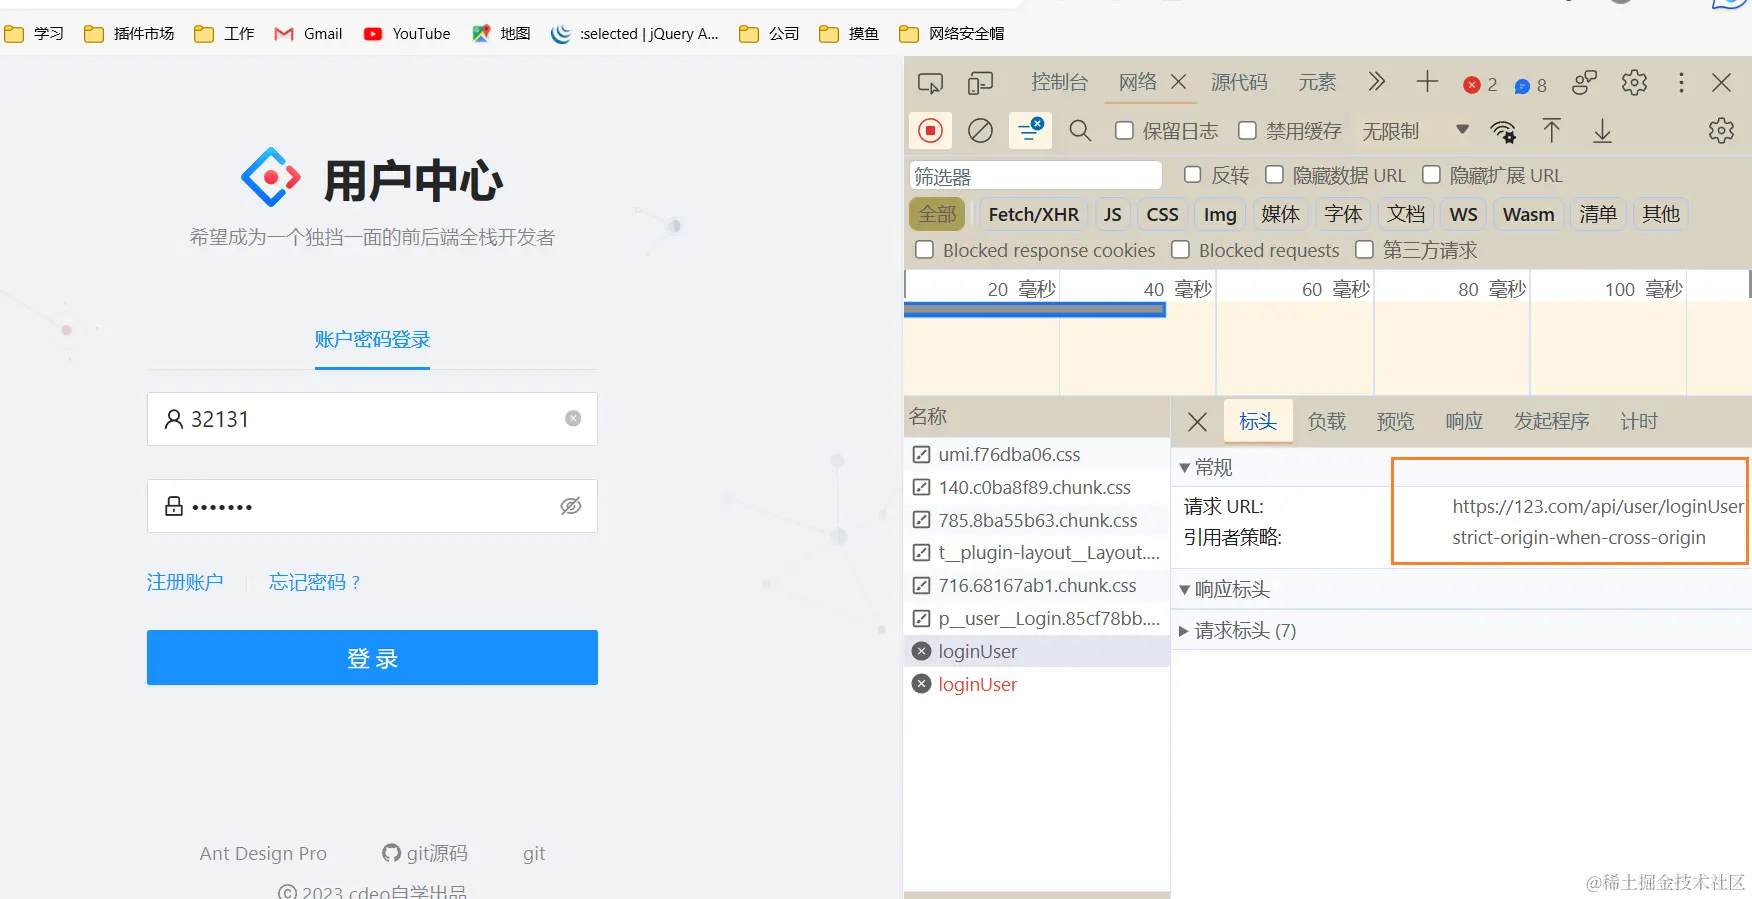Image resolution: width=1752 pixels, height=899 pixels.
Task: Click the record network log button
Action: pyautogui.click(x=930, y=131)
